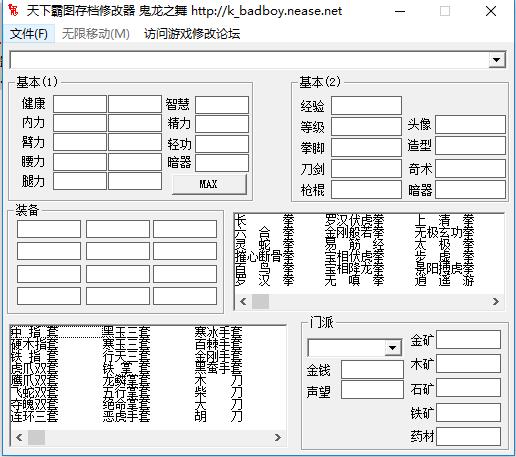Open the 文件(F) menu

tap(29, 34)
